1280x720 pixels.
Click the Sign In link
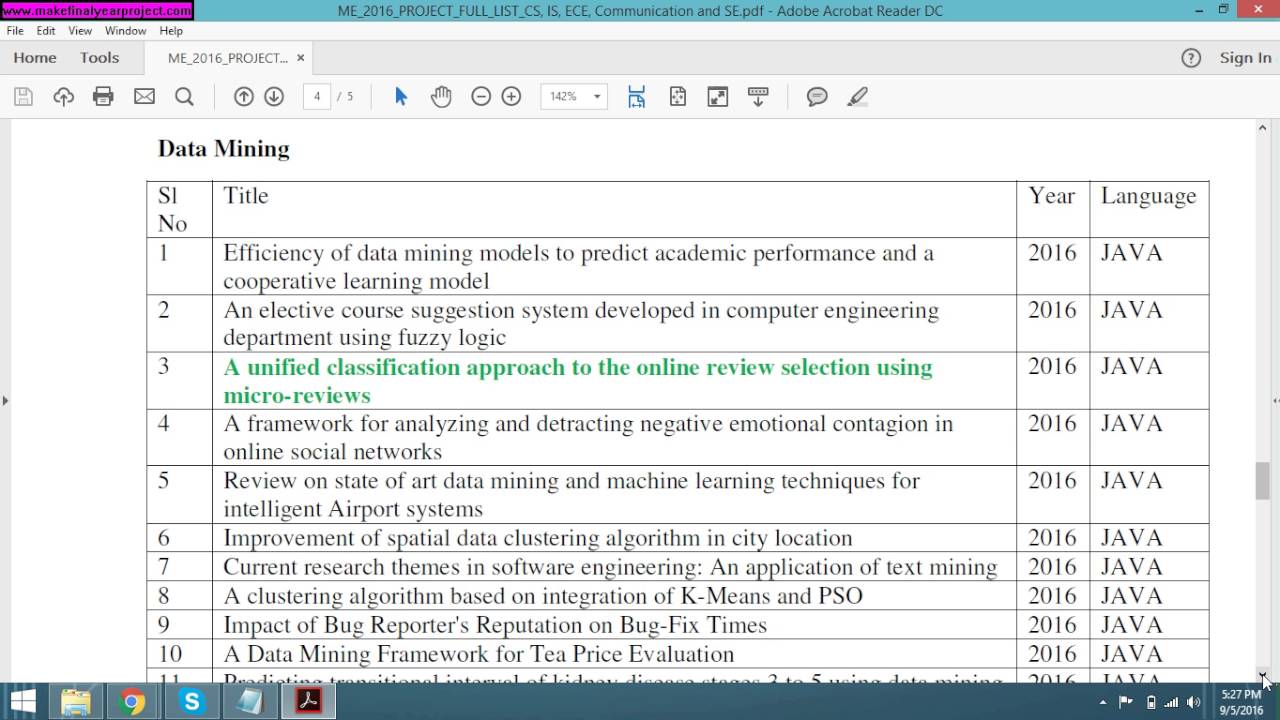(1245, 58)
